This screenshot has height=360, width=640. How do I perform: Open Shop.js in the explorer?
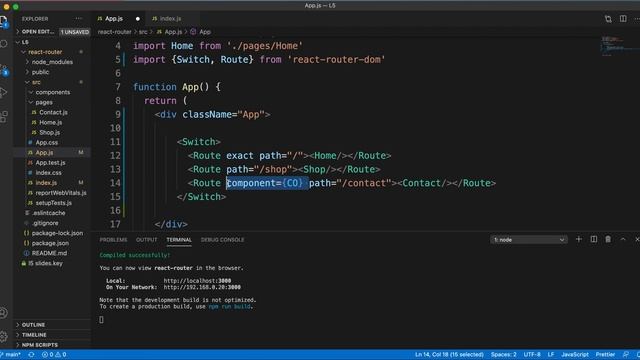pyautogui.click(x=49, y=132)
